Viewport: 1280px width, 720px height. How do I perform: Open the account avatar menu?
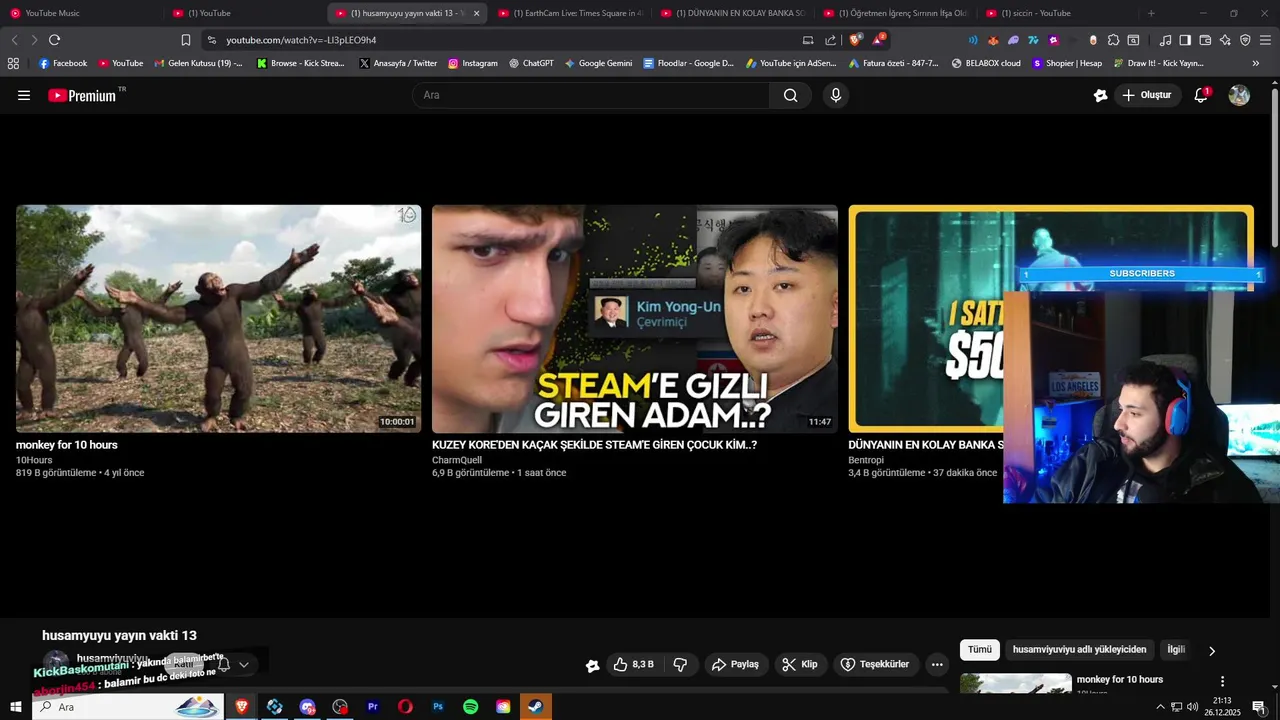1239,95
